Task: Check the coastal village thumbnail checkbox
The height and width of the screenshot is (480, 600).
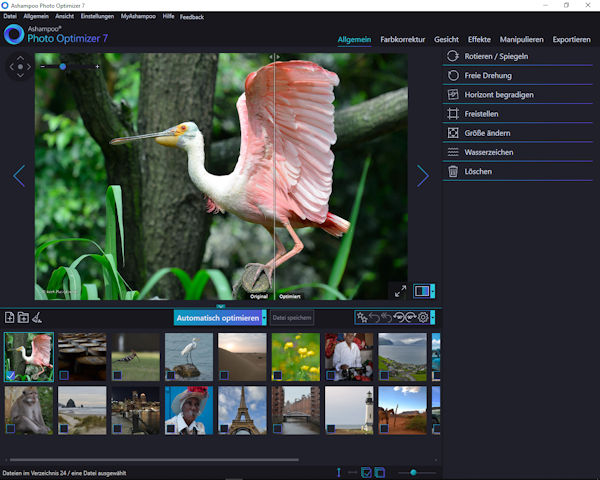Action: pos(384,375)
